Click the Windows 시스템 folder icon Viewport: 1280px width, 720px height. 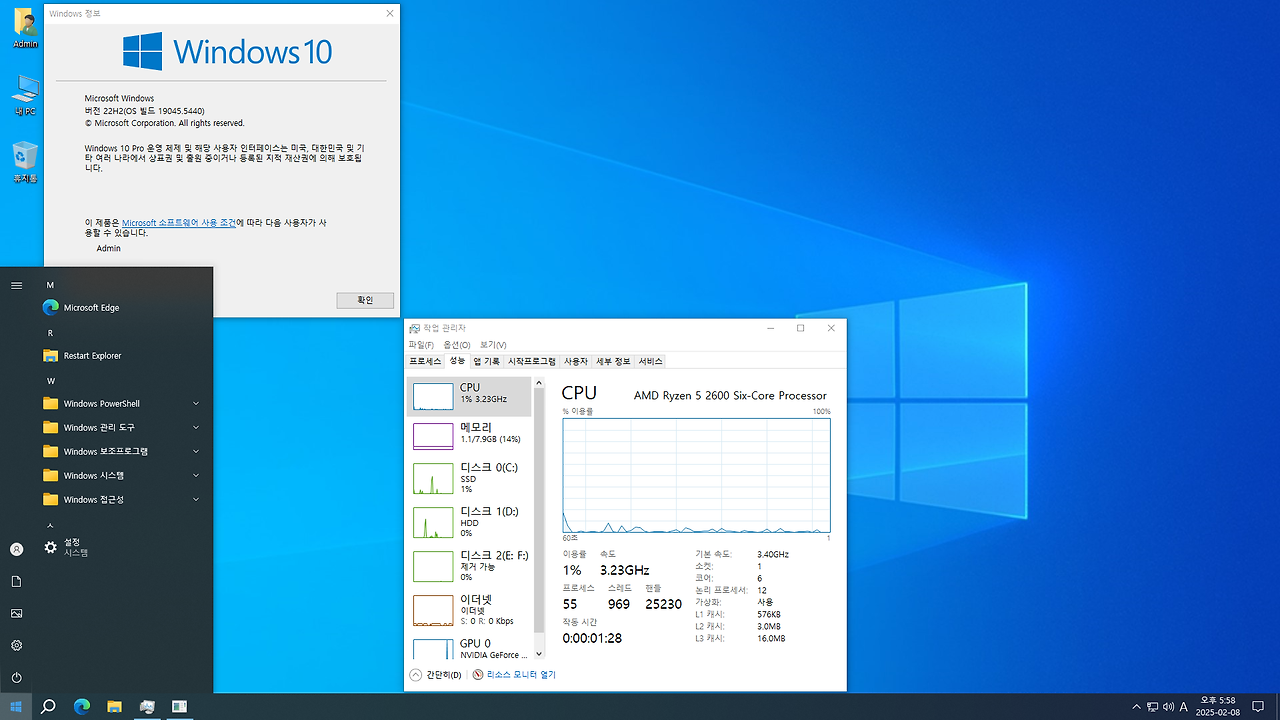(51, 476)
